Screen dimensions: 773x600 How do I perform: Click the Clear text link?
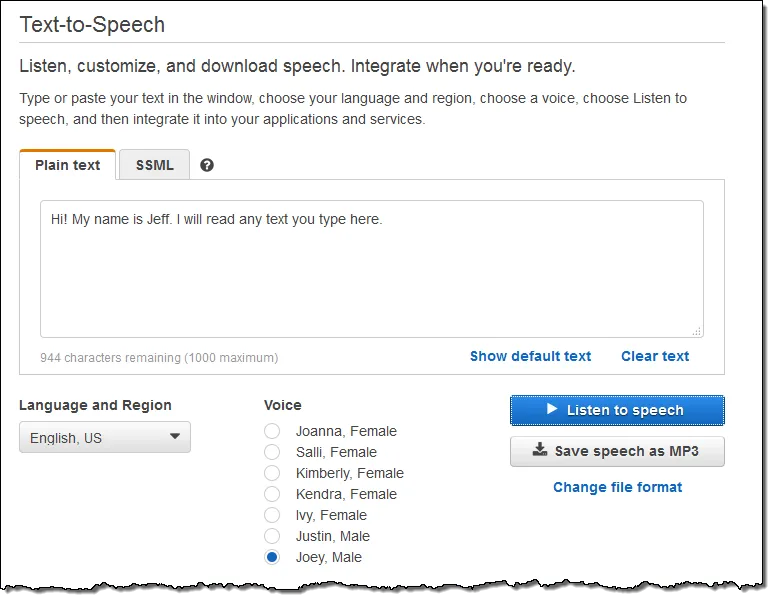655,356
